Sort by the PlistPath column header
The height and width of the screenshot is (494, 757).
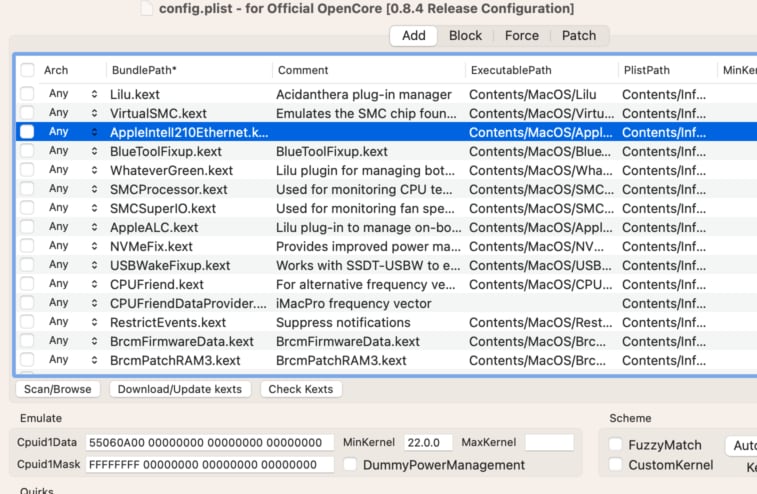pos(646,70)
